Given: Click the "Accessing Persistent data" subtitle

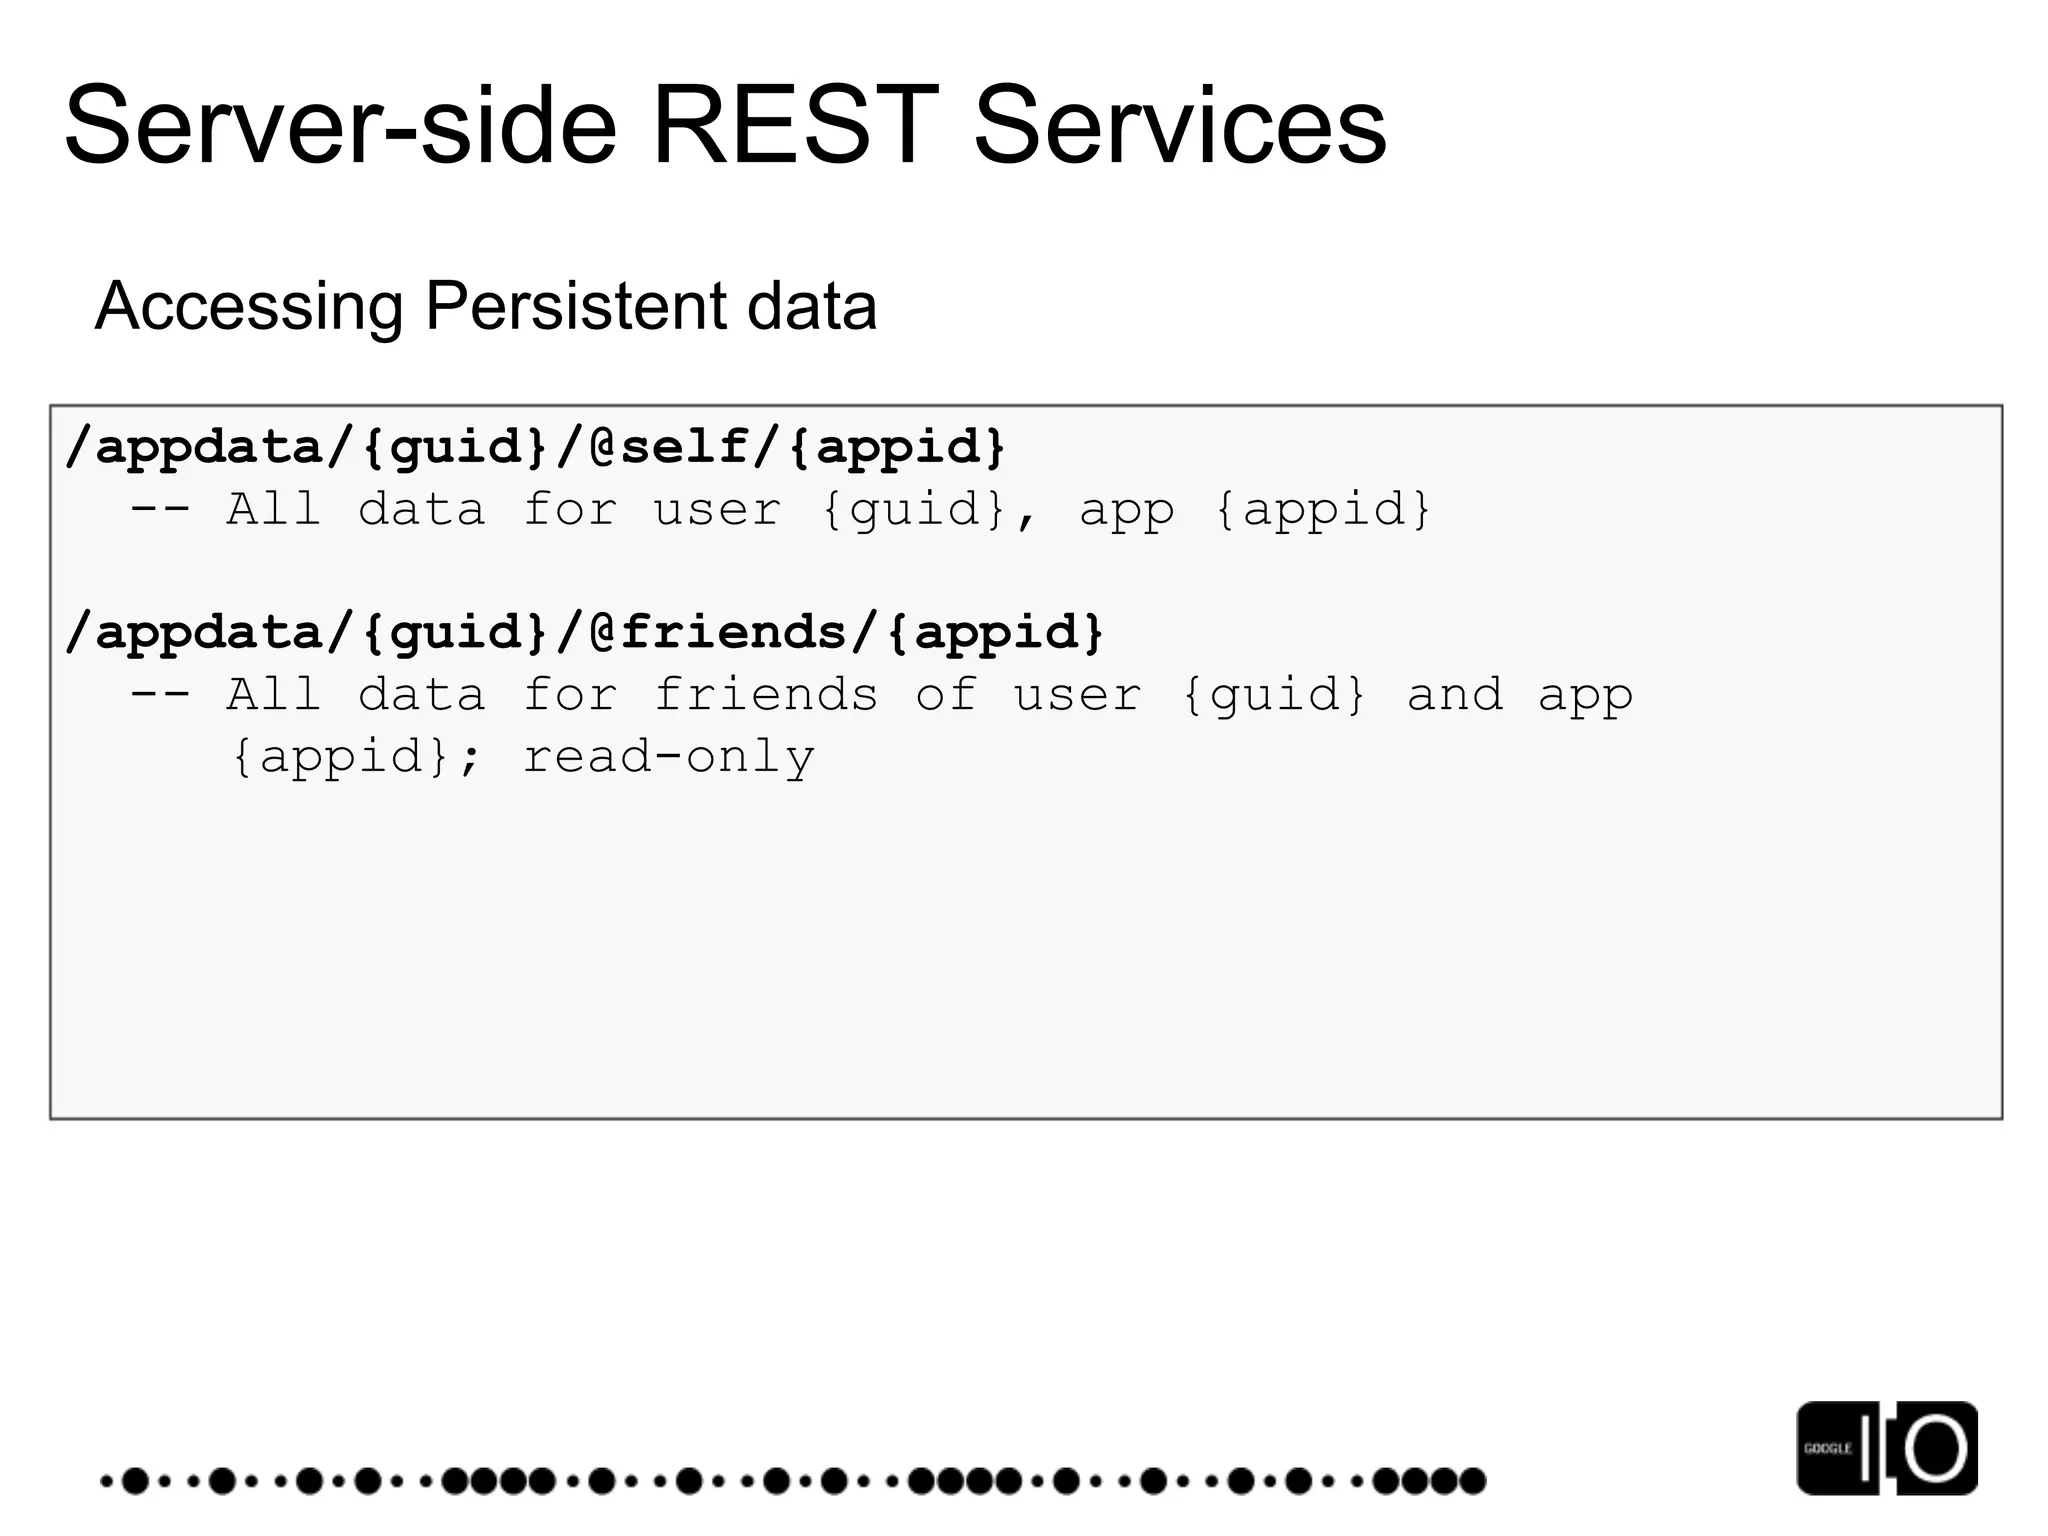Looking at the screenshot, I should pos(486,306).
